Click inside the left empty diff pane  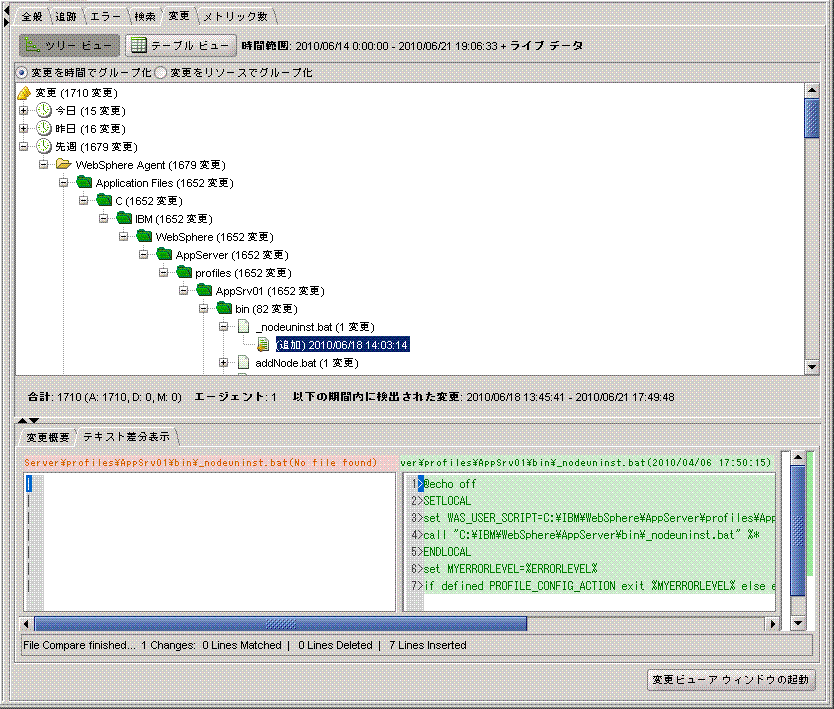(210, 542)
